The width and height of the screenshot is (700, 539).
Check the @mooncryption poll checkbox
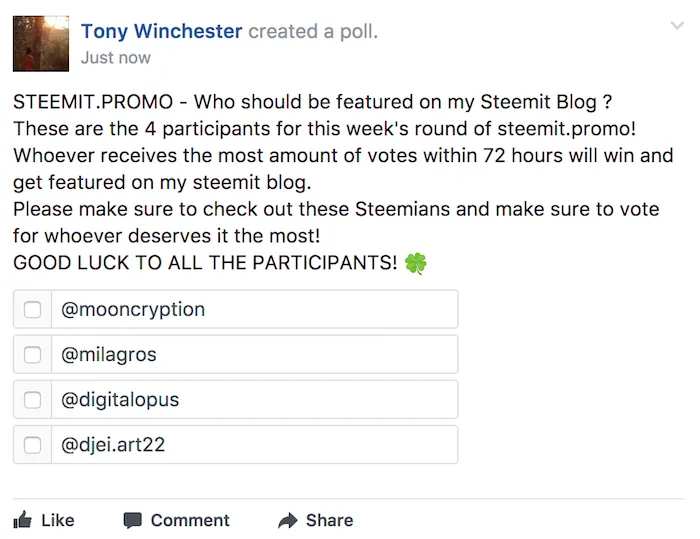[x=33, y=309]
